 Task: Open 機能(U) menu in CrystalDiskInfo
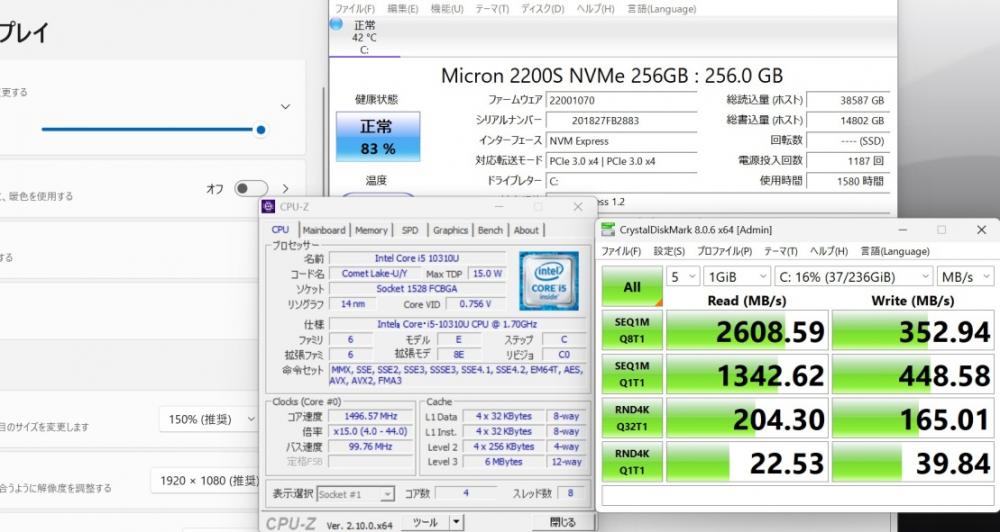(447, 9)
